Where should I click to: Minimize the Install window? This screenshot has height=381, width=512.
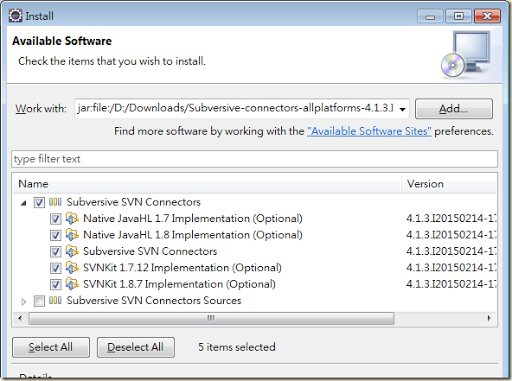point(430,16)
